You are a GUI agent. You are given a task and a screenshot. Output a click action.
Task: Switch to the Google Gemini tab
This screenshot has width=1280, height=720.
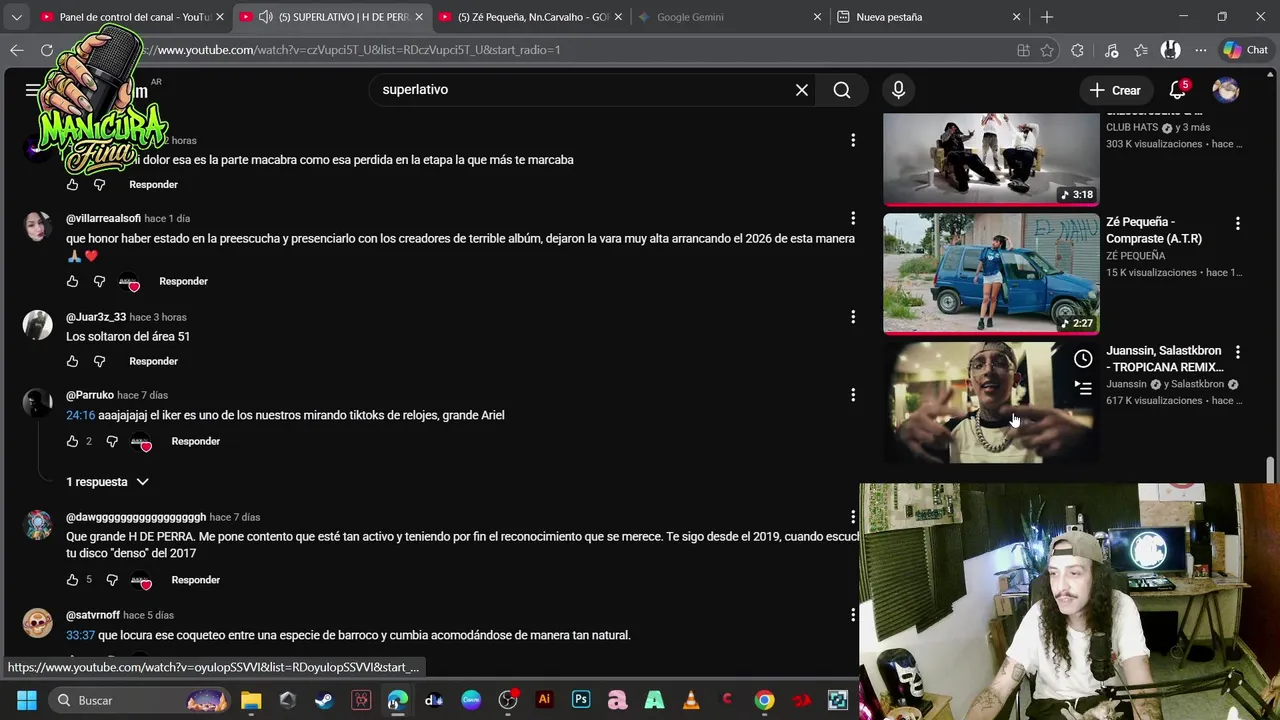point(730,17)
